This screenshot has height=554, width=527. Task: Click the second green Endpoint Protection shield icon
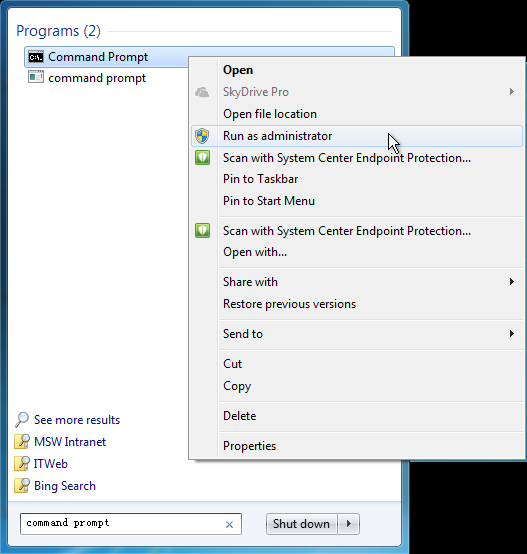point(202,230)
